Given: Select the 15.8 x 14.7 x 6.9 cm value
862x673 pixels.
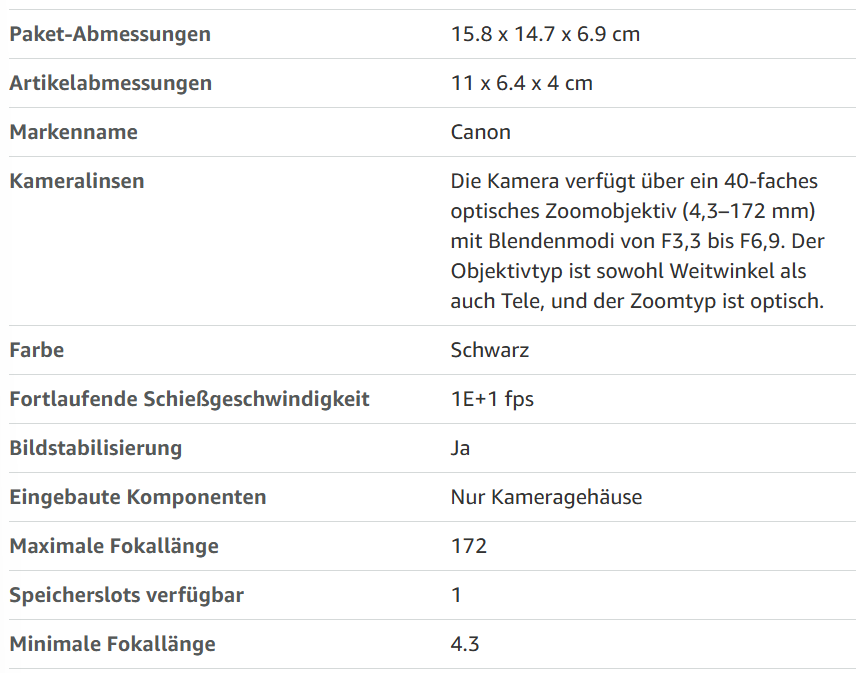Looking at the screenshot, I should [x=545, y=34].
